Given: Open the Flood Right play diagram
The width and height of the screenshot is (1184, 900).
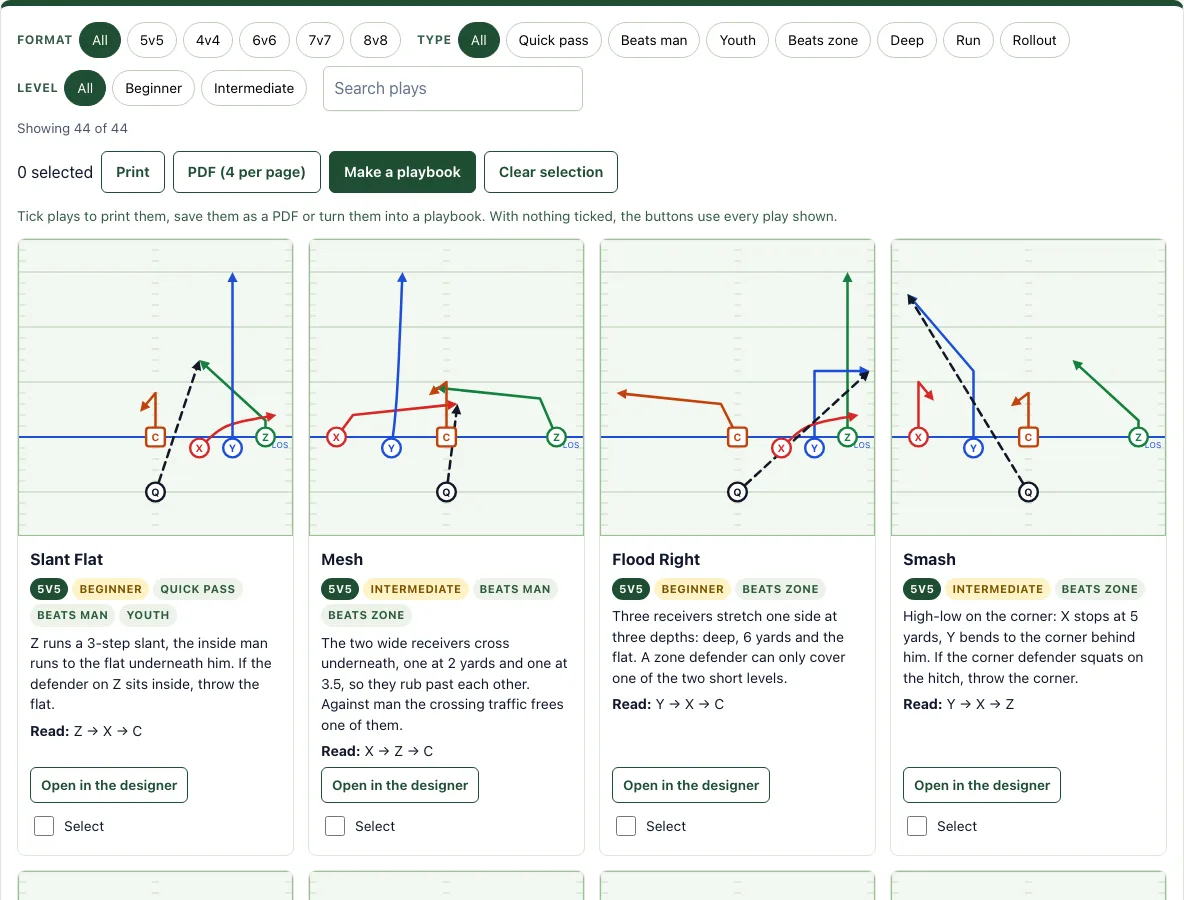Looking at the screenshot, I should pyautogui.click(x=738, y=387).
